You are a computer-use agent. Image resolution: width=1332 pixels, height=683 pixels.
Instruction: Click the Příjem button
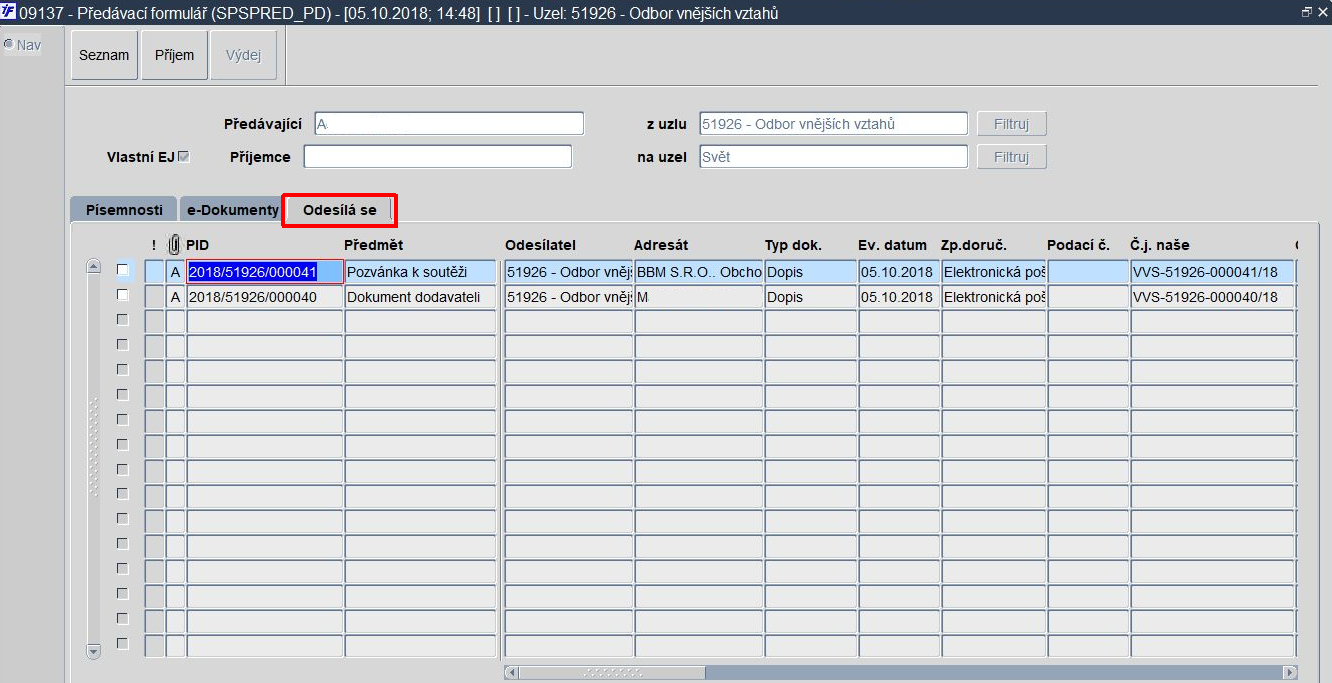174,55
